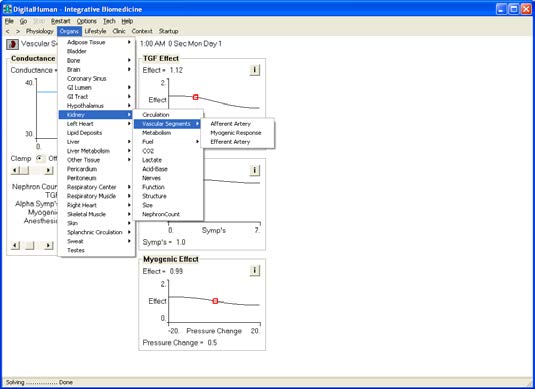Expand the GI Tract submenu
This screenshot has width=535, height=389.
coord(97,97)
